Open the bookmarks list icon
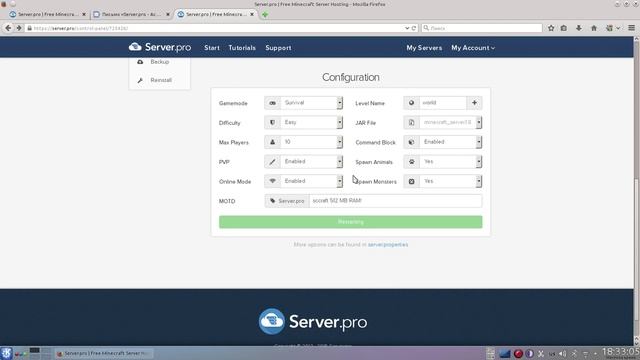 [x=564, y=28]
